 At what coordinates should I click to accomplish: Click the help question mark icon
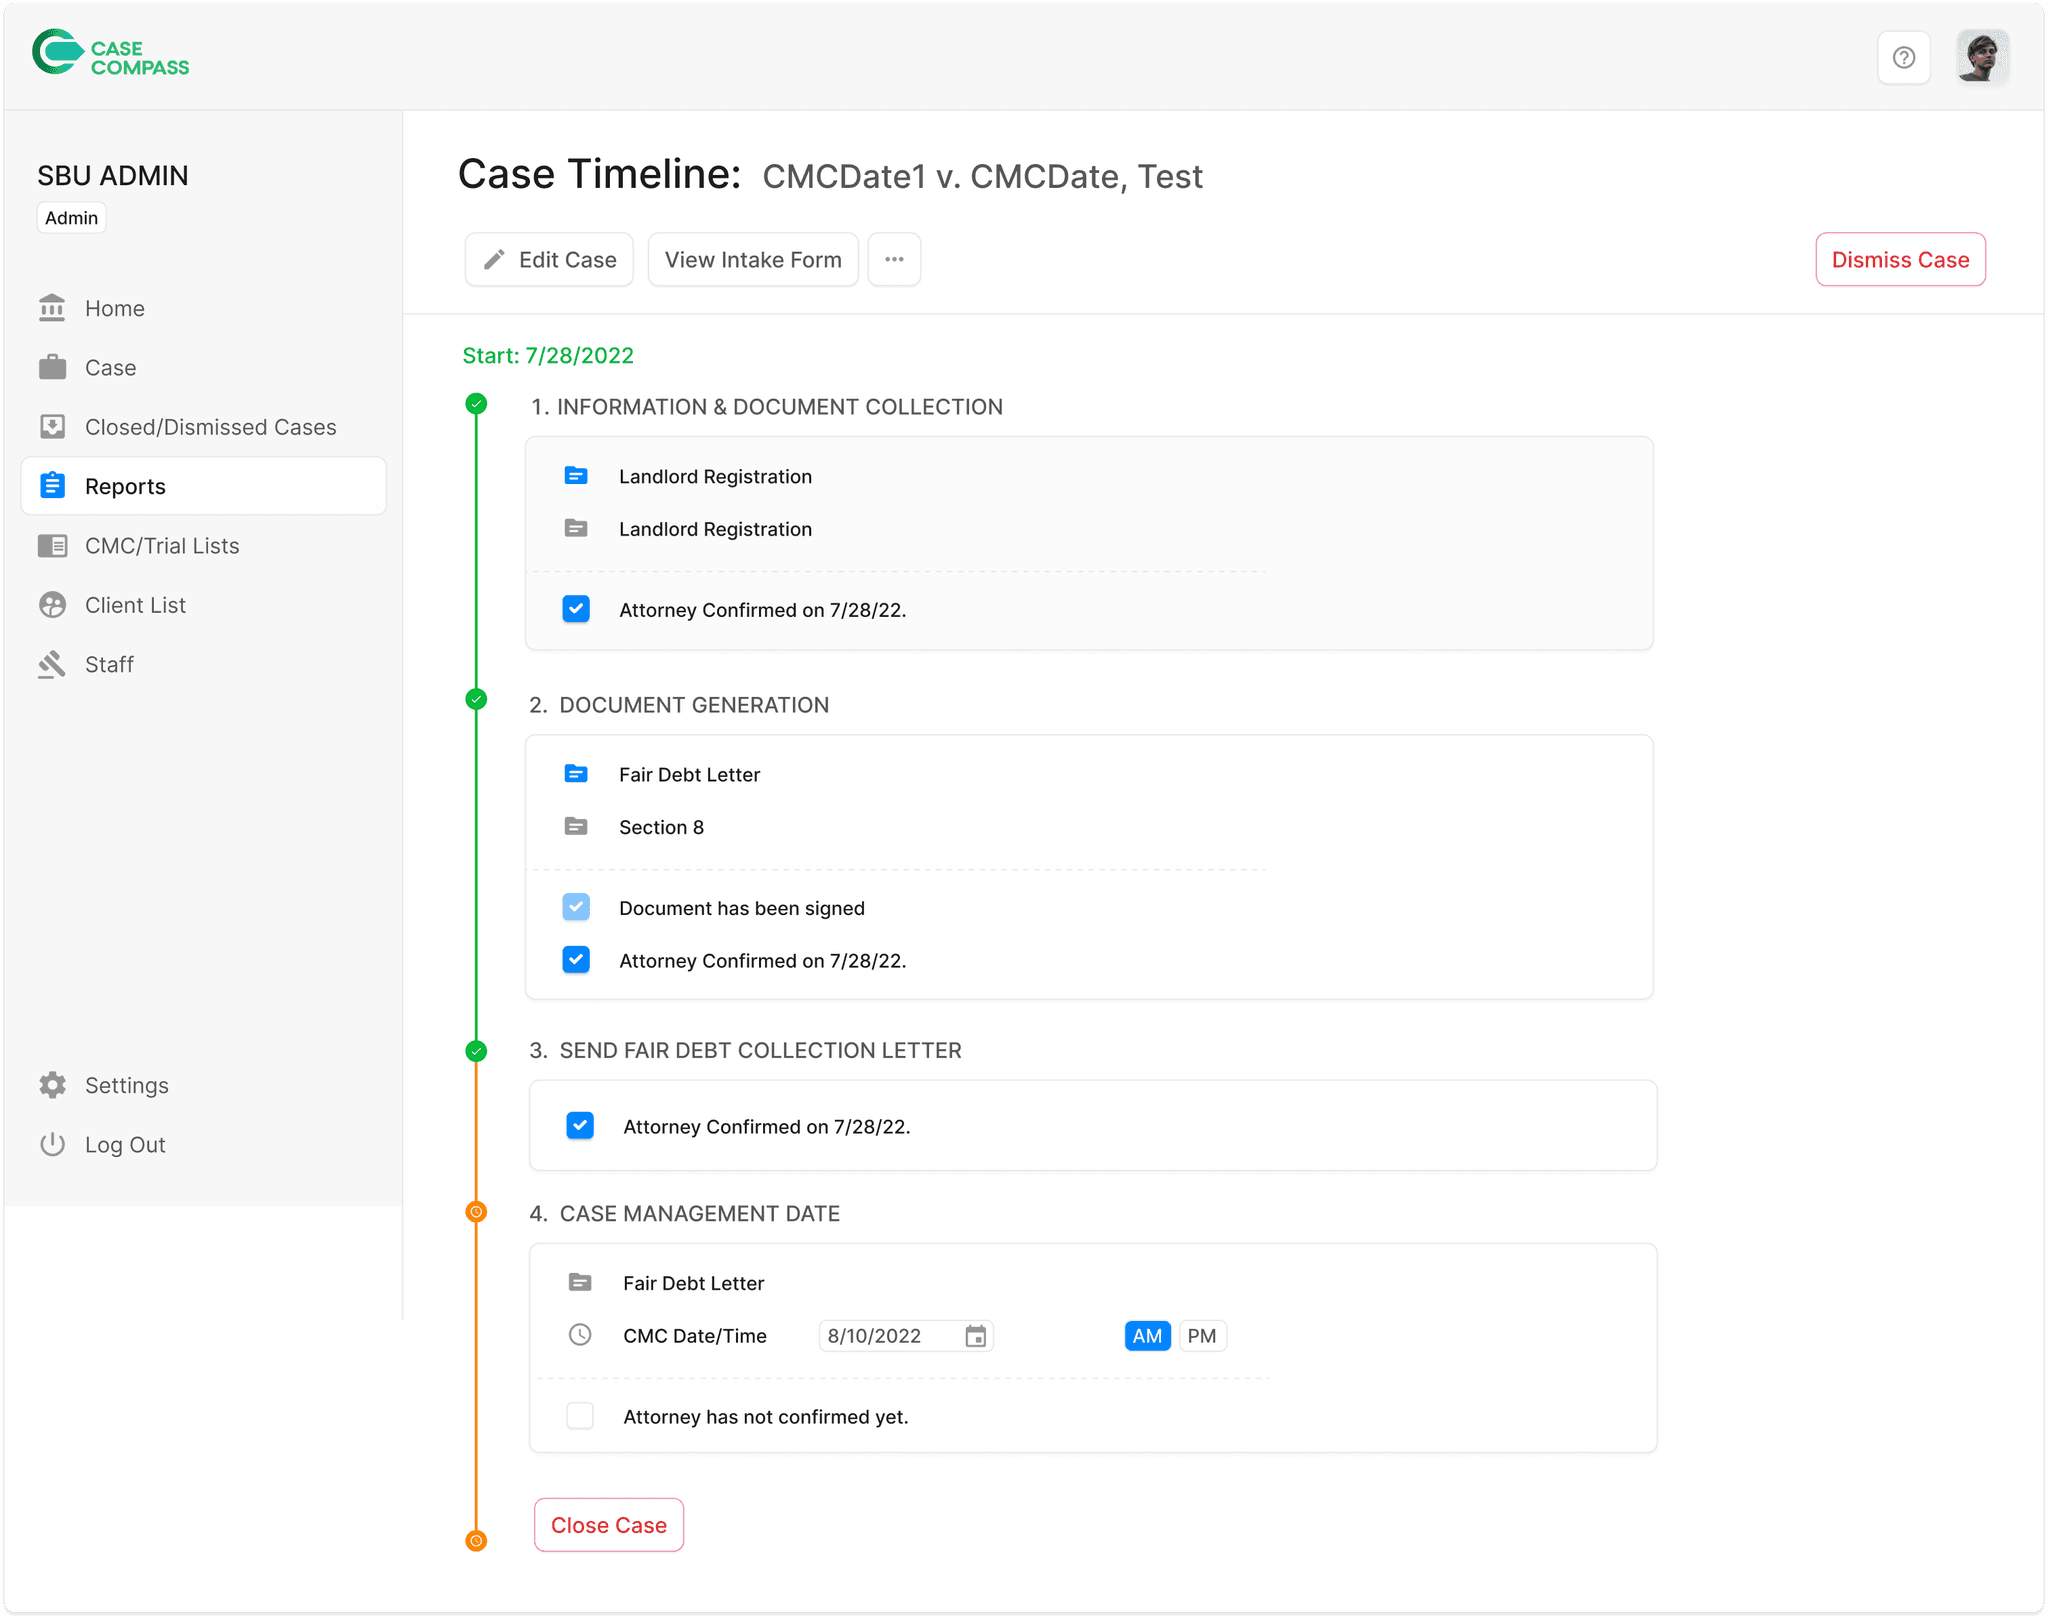(1903, 58)
